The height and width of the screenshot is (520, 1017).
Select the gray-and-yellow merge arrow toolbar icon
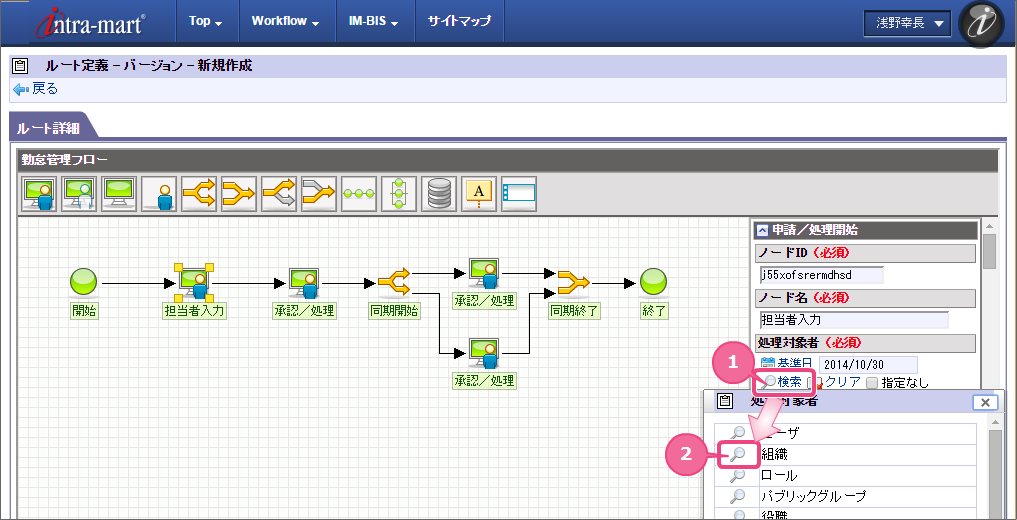coord(319,194)
